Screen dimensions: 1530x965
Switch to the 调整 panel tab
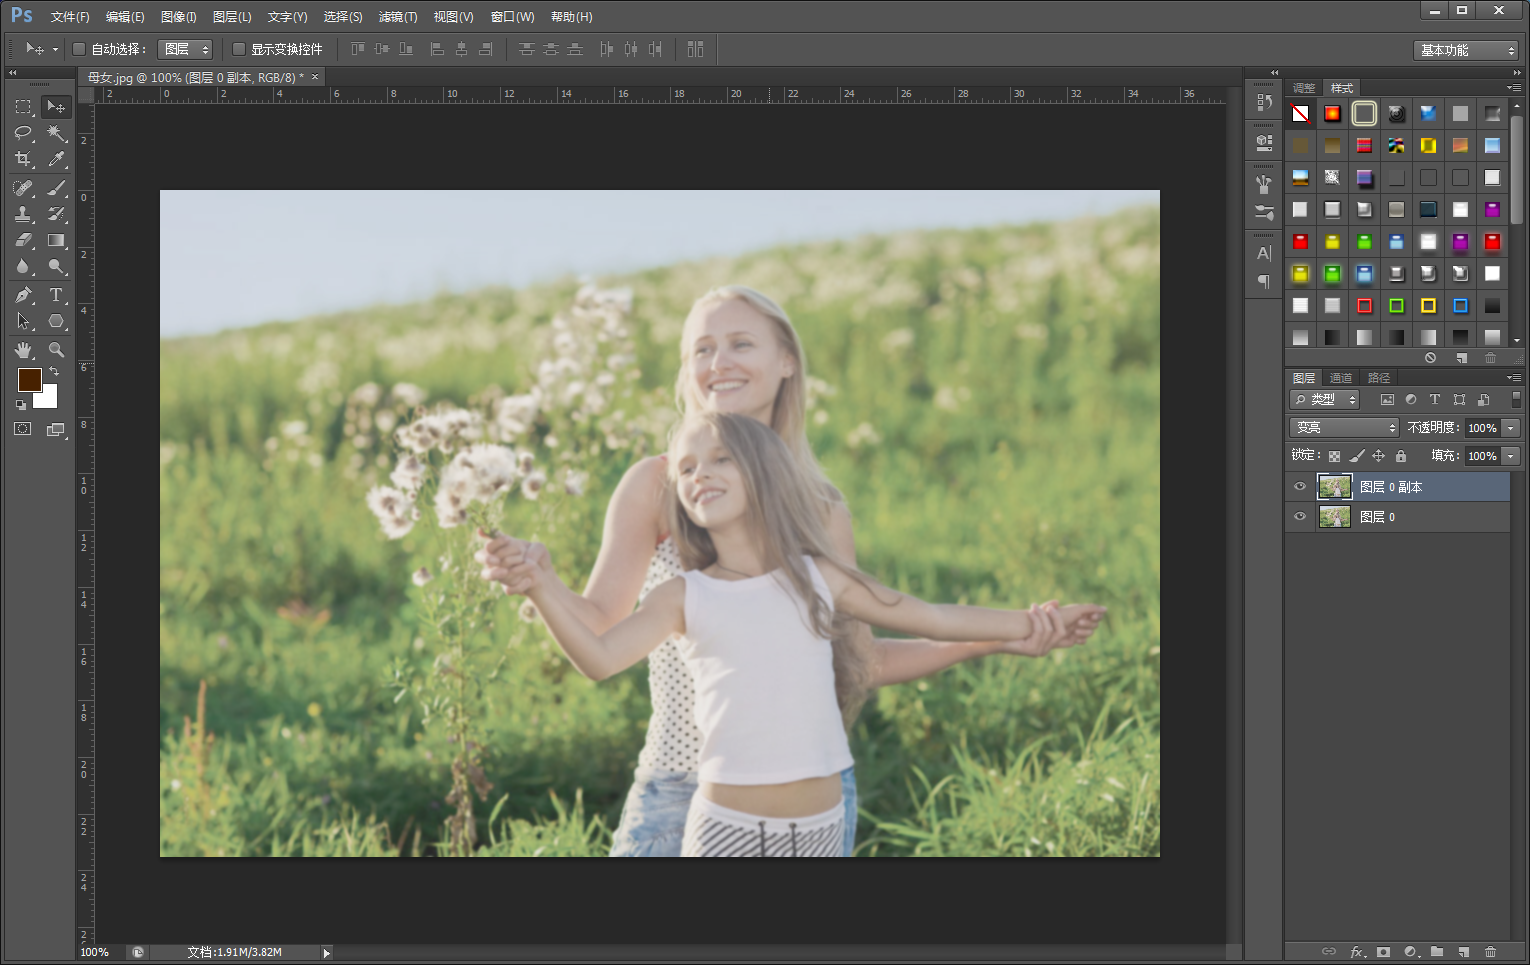tap(1303, 88)
